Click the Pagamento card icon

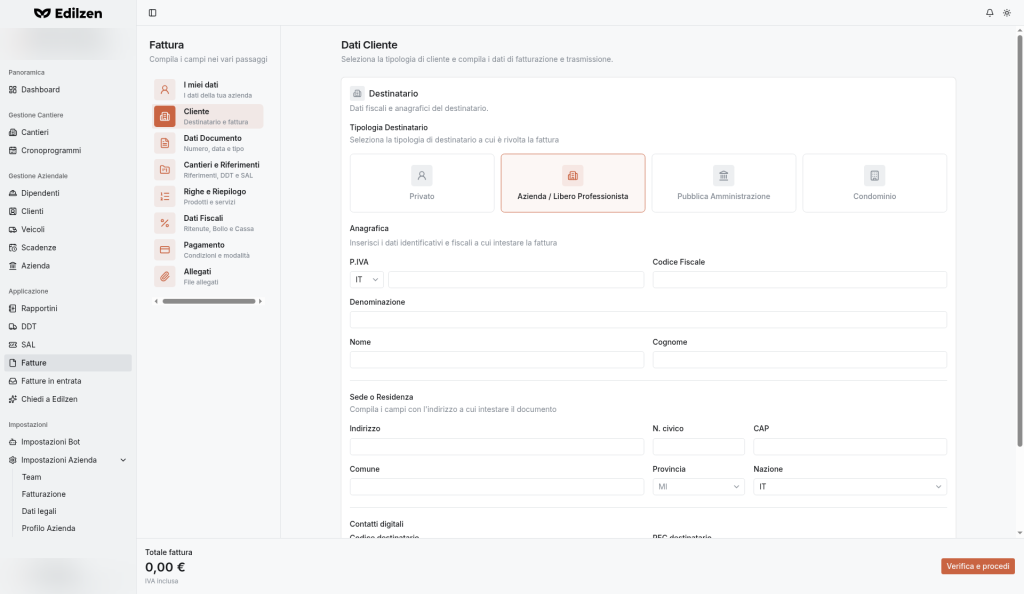click(165, 250)
